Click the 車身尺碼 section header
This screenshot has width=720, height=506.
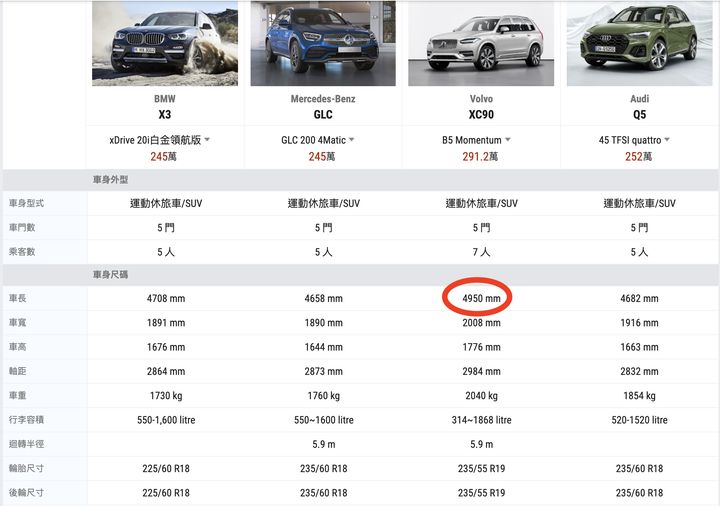[110, 275]
